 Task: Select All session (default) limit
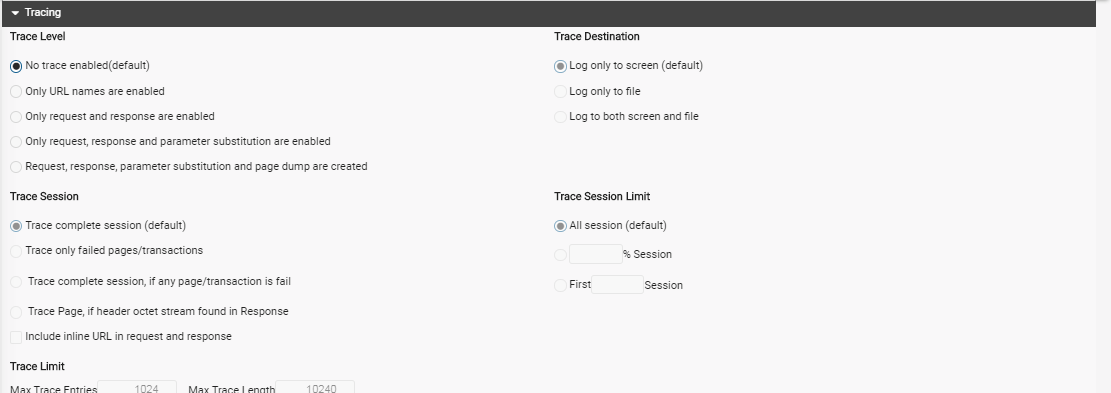(x=560, y=226)
